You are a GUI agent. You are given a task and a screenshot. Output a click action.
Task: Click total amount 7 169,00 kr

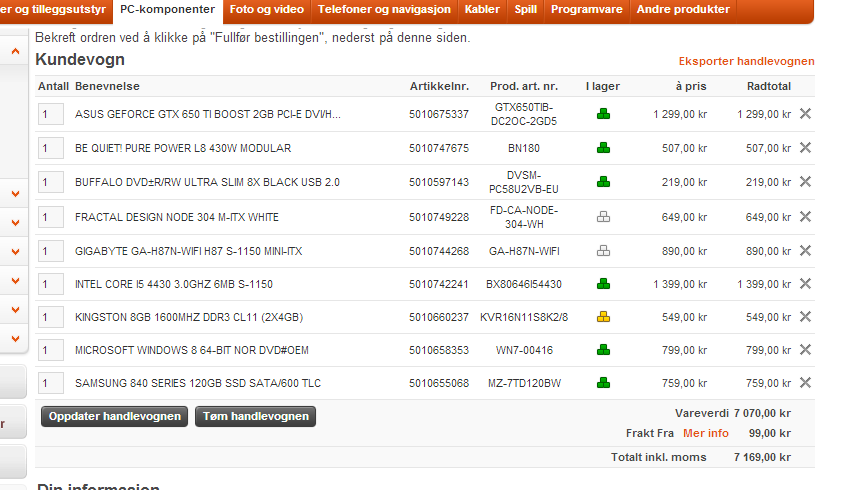(x=762, y=457)
